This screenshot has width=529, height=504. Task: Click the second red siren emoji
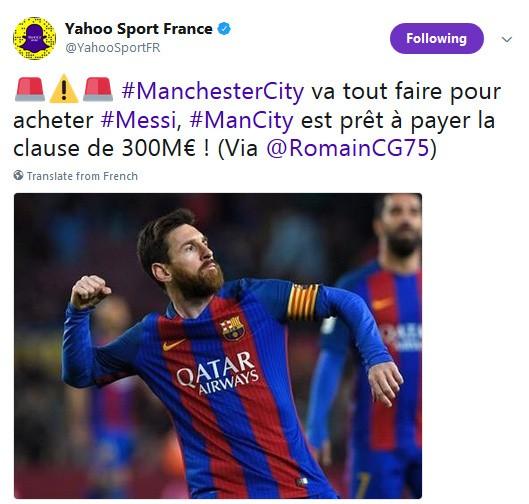coord(98,89)
